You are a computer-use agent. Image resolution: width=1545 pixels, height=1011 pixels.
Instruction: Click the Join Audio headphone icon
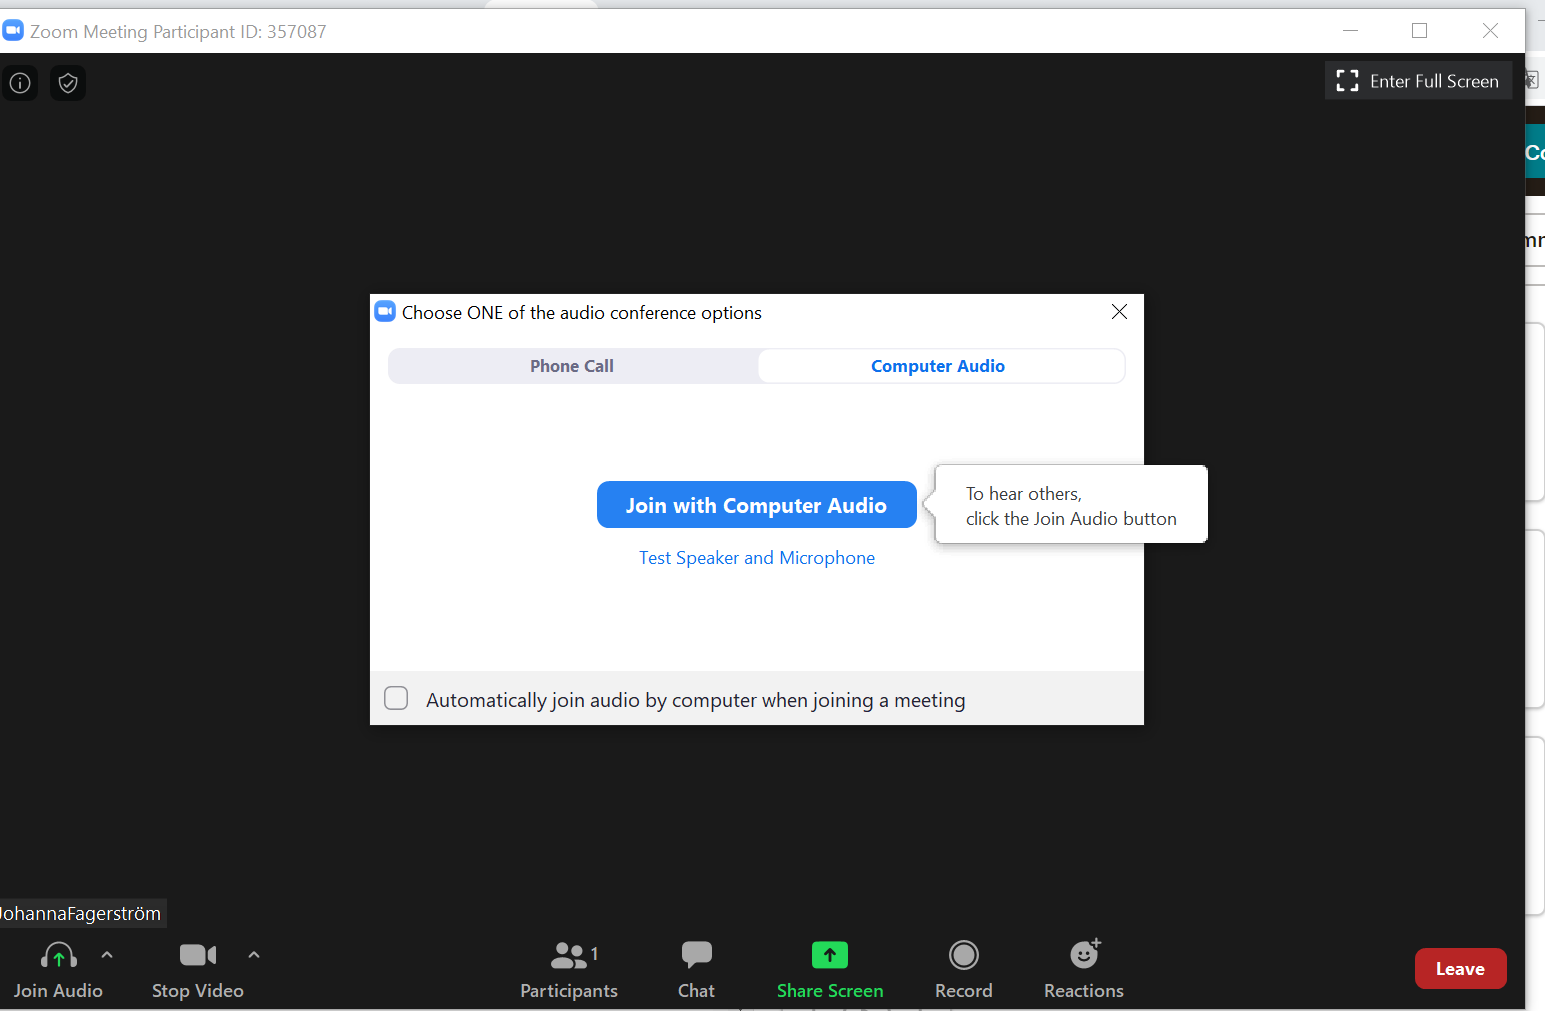(58, 957)
